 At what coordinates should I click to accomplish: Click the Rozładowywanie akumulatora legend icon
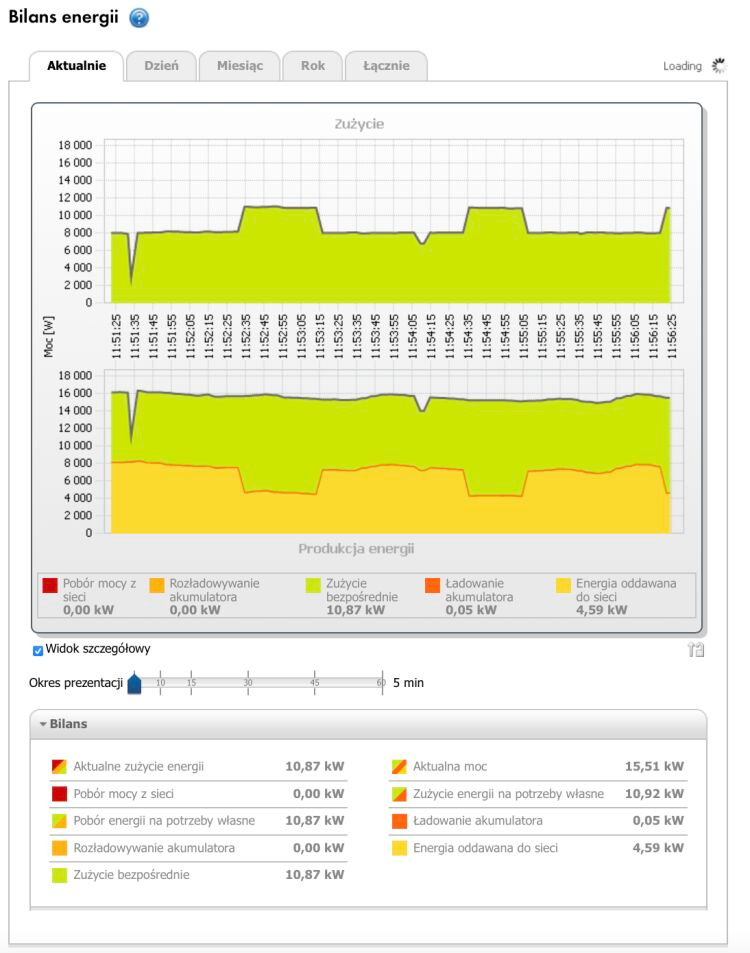pos(157,585)
